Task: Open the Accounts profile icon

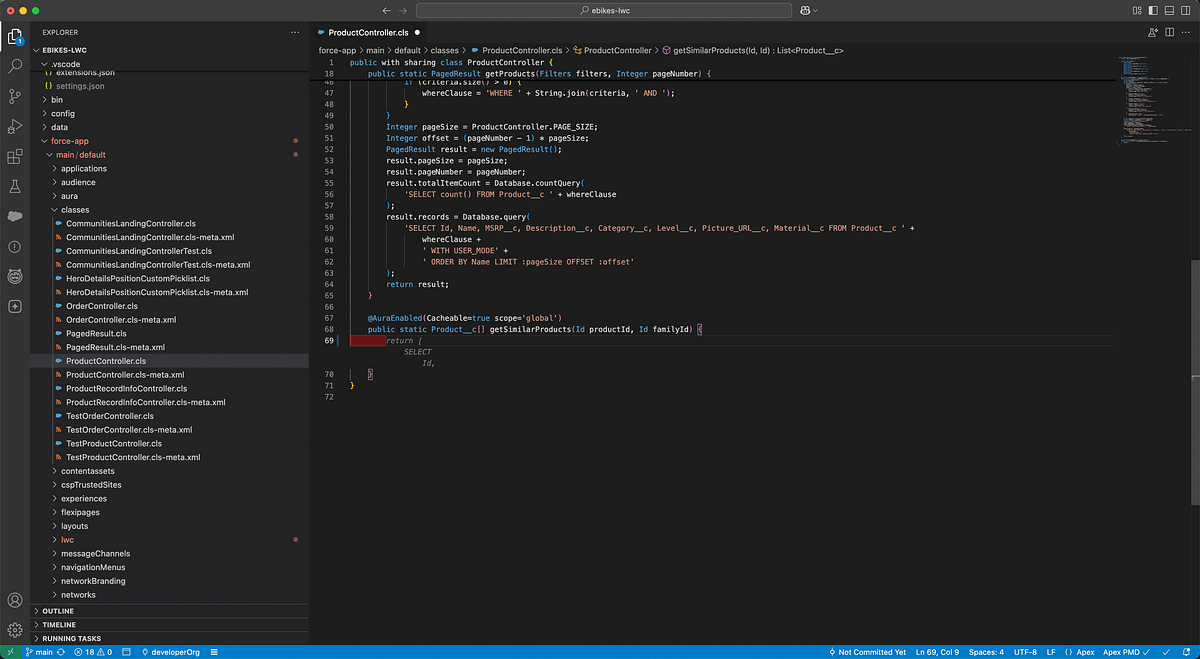Action: pos(15,601)
